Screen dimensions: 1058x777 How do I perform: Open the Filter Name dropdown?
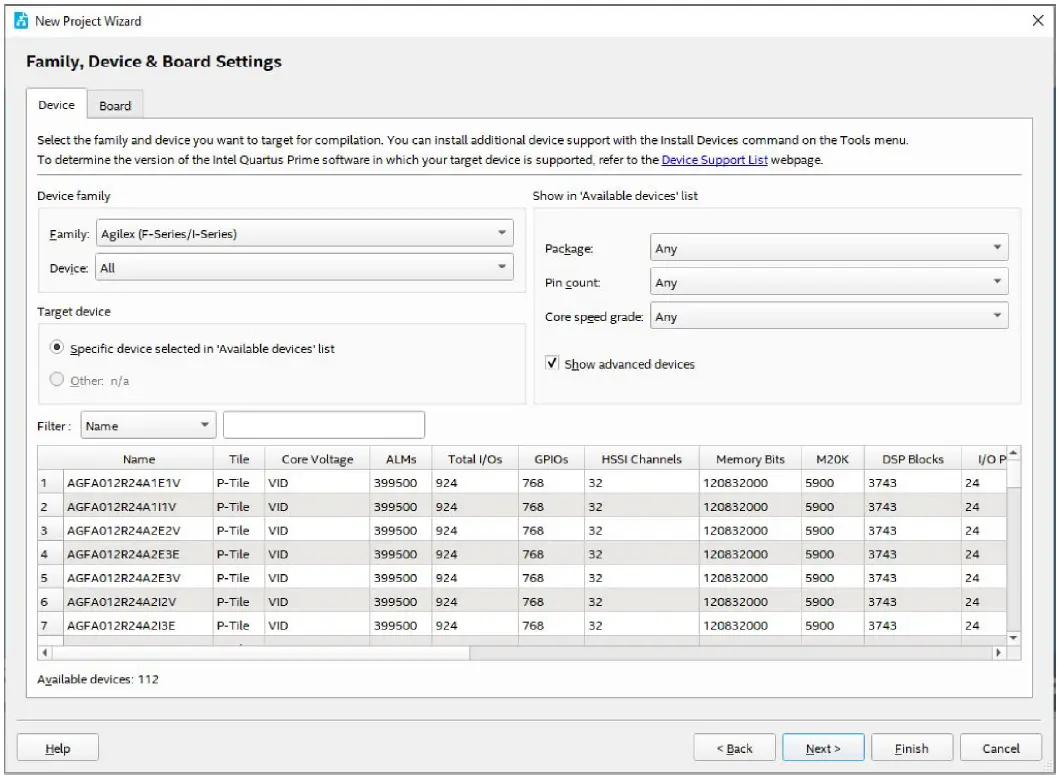pyautogui.click(x=148, y=426)
